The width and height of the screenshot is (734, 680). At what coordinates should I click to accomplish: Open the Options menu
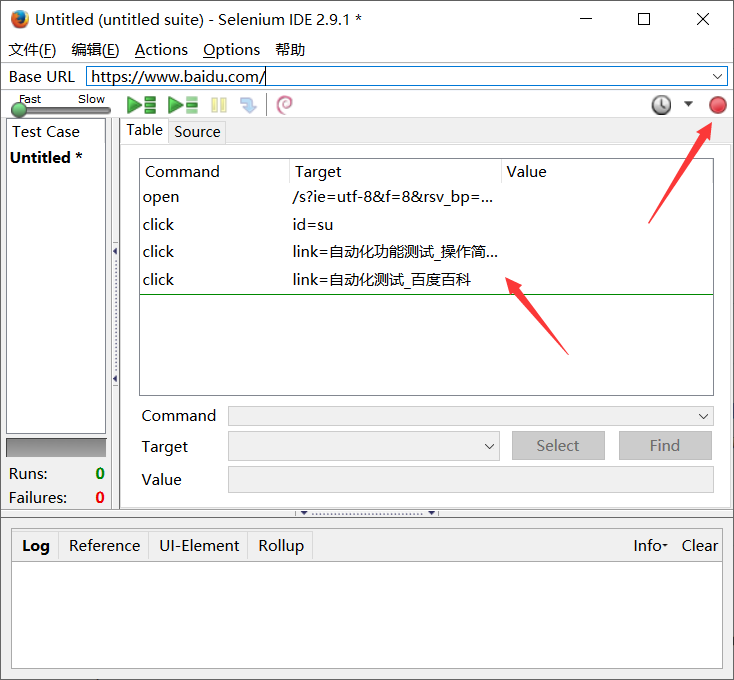point(231,50)
